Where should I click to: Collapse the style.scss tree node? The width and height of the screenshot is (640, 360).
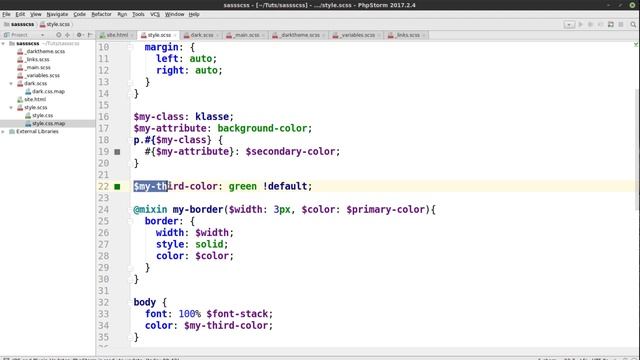pos(11,107)
